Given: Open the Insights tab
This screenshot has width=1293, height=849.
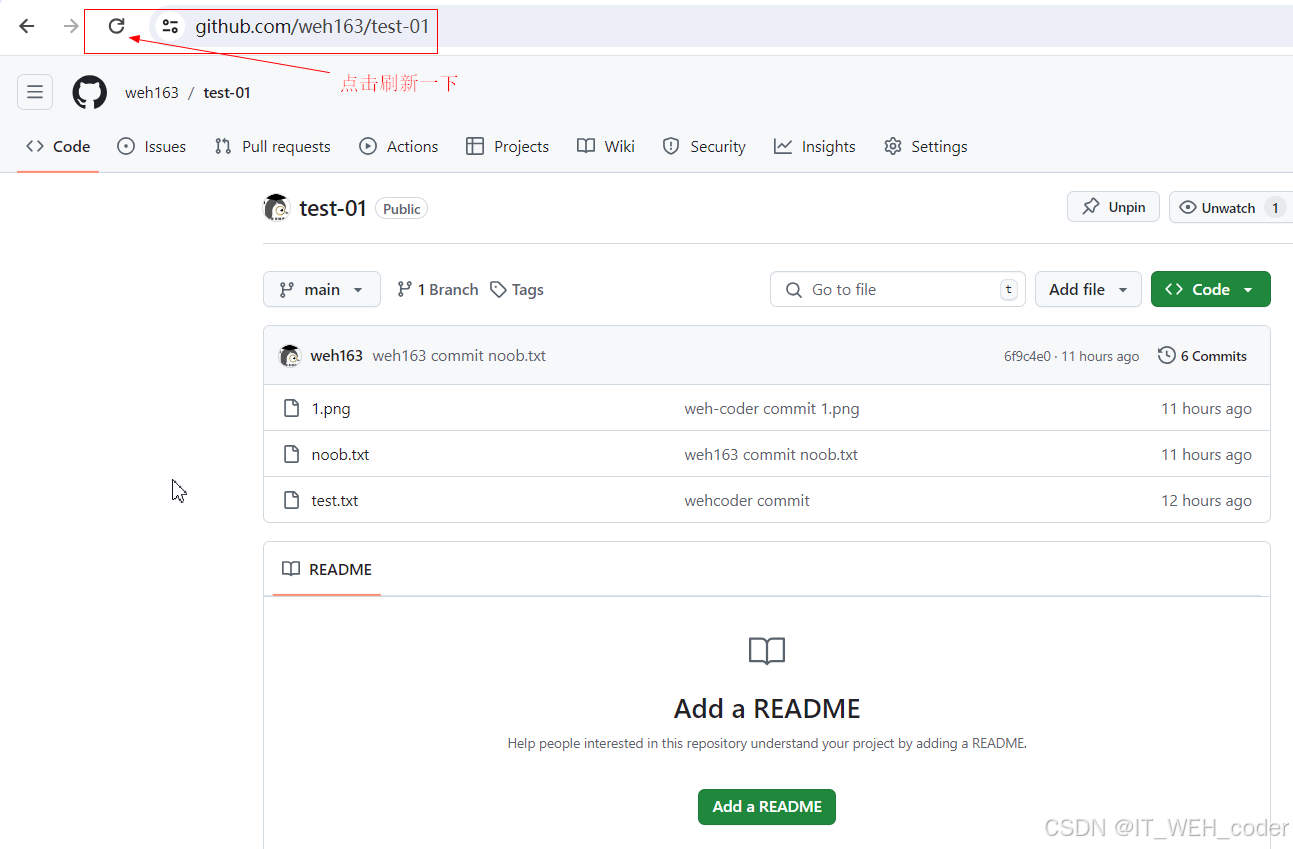Looking at the screenshot, I should click(815, 146).
